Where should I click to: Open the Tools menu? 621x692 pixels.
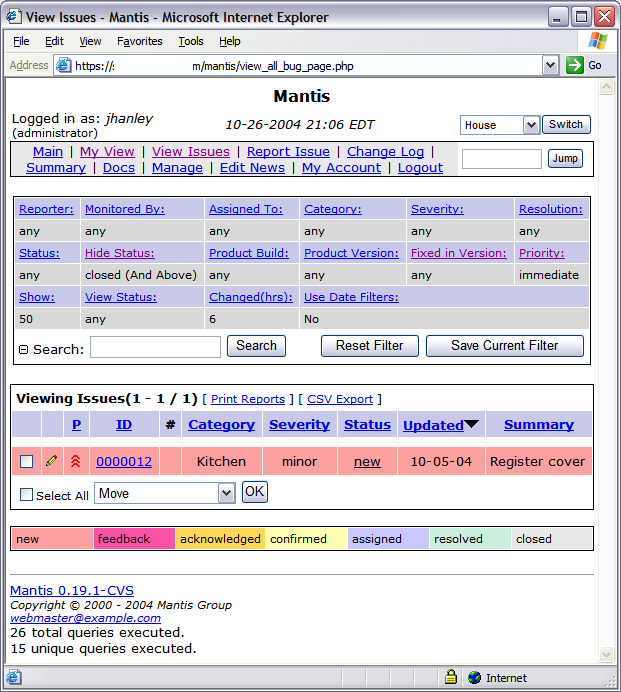click(x=191, y=41)
